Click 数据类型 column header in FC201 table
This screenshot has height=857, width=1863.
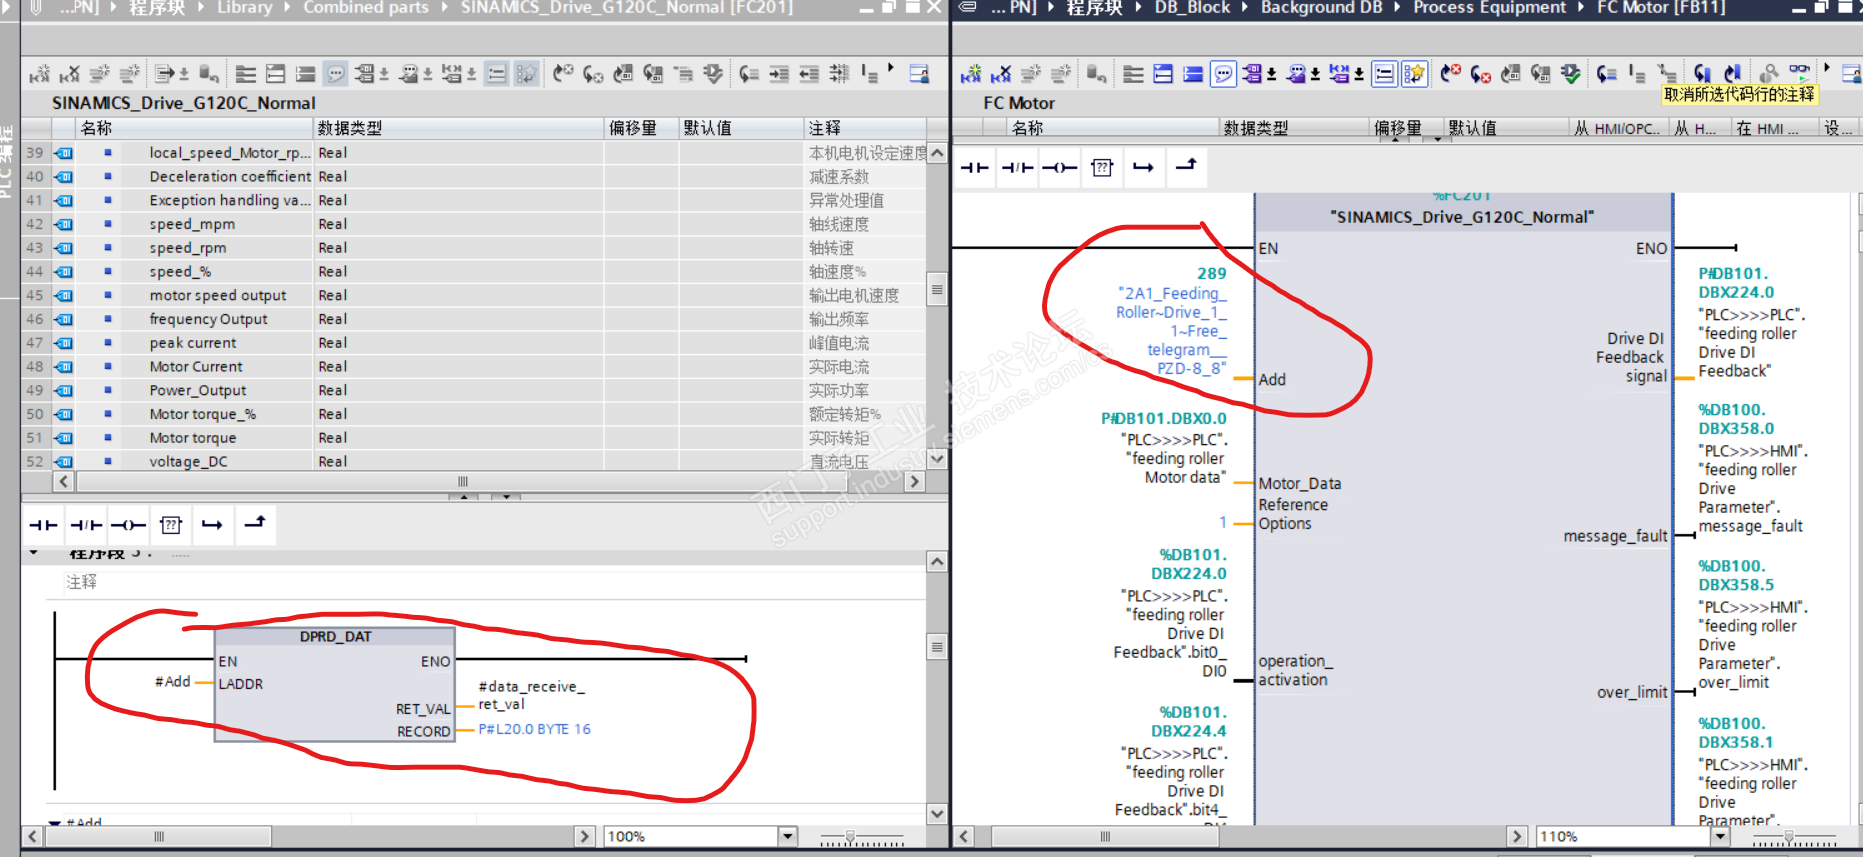458,128
